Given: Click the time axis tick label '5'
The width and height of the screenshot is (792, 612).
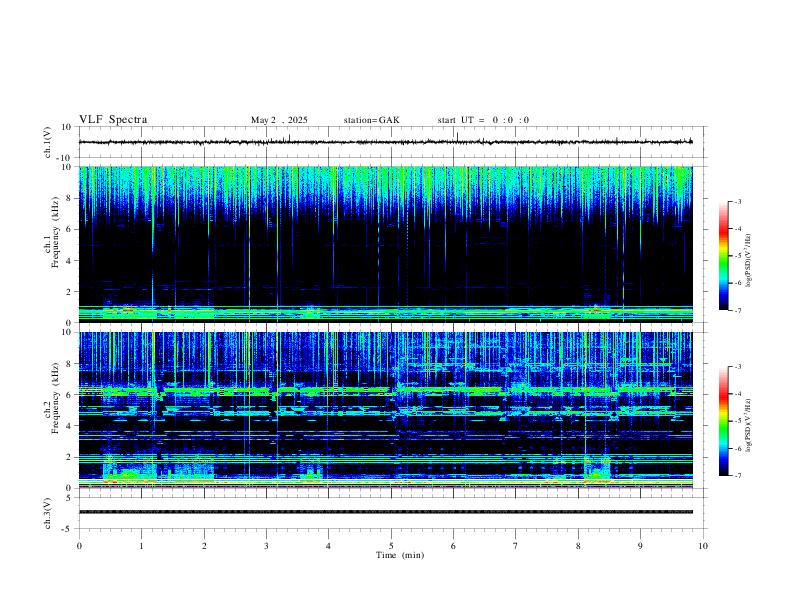Looking at the screenshot, I should coord(391,546).
